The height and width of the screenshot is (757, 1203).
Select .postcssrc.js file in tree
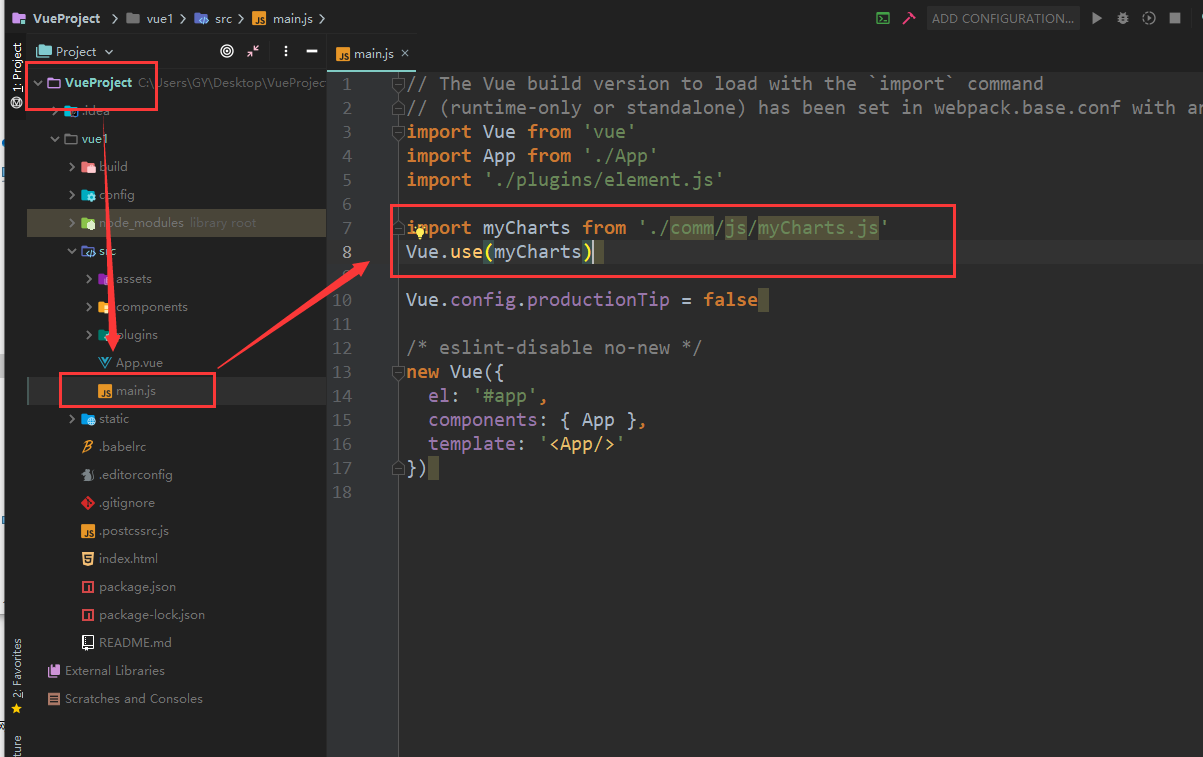(134, 531)
